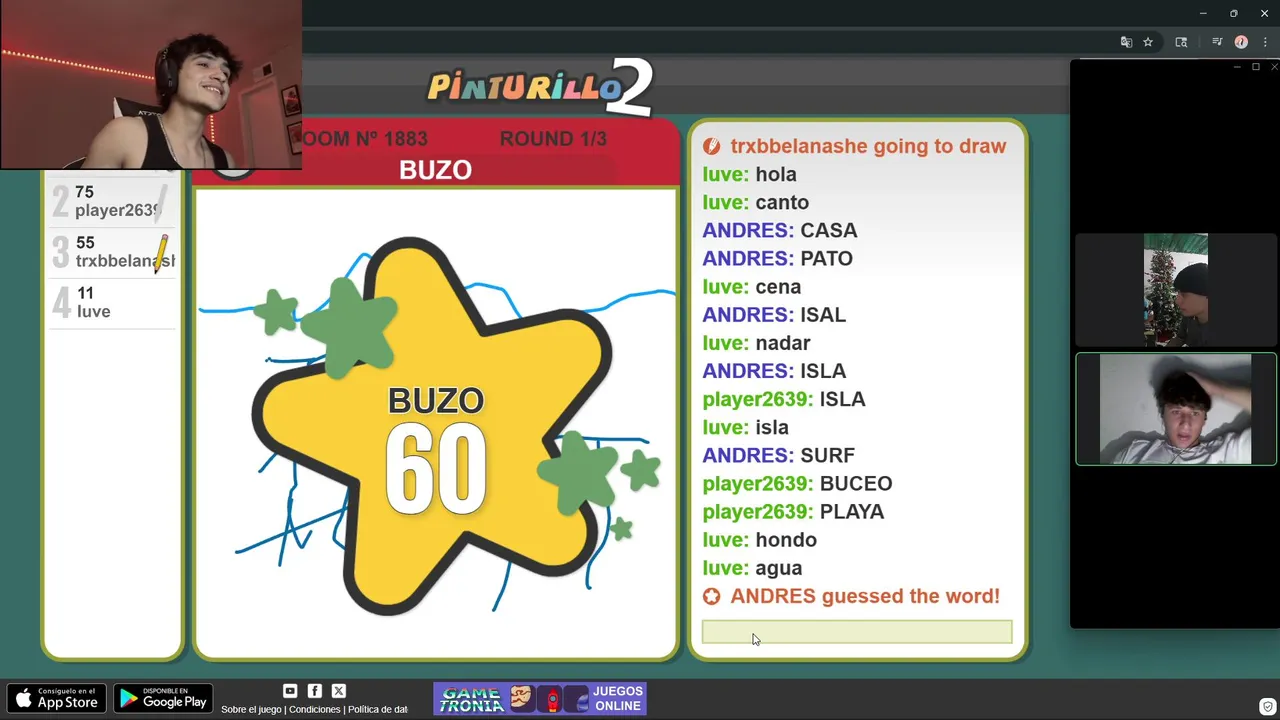This screenshot has height=720, width=1280.
Task: Open 'Sobre el juego' link
Action: point(251,709)
